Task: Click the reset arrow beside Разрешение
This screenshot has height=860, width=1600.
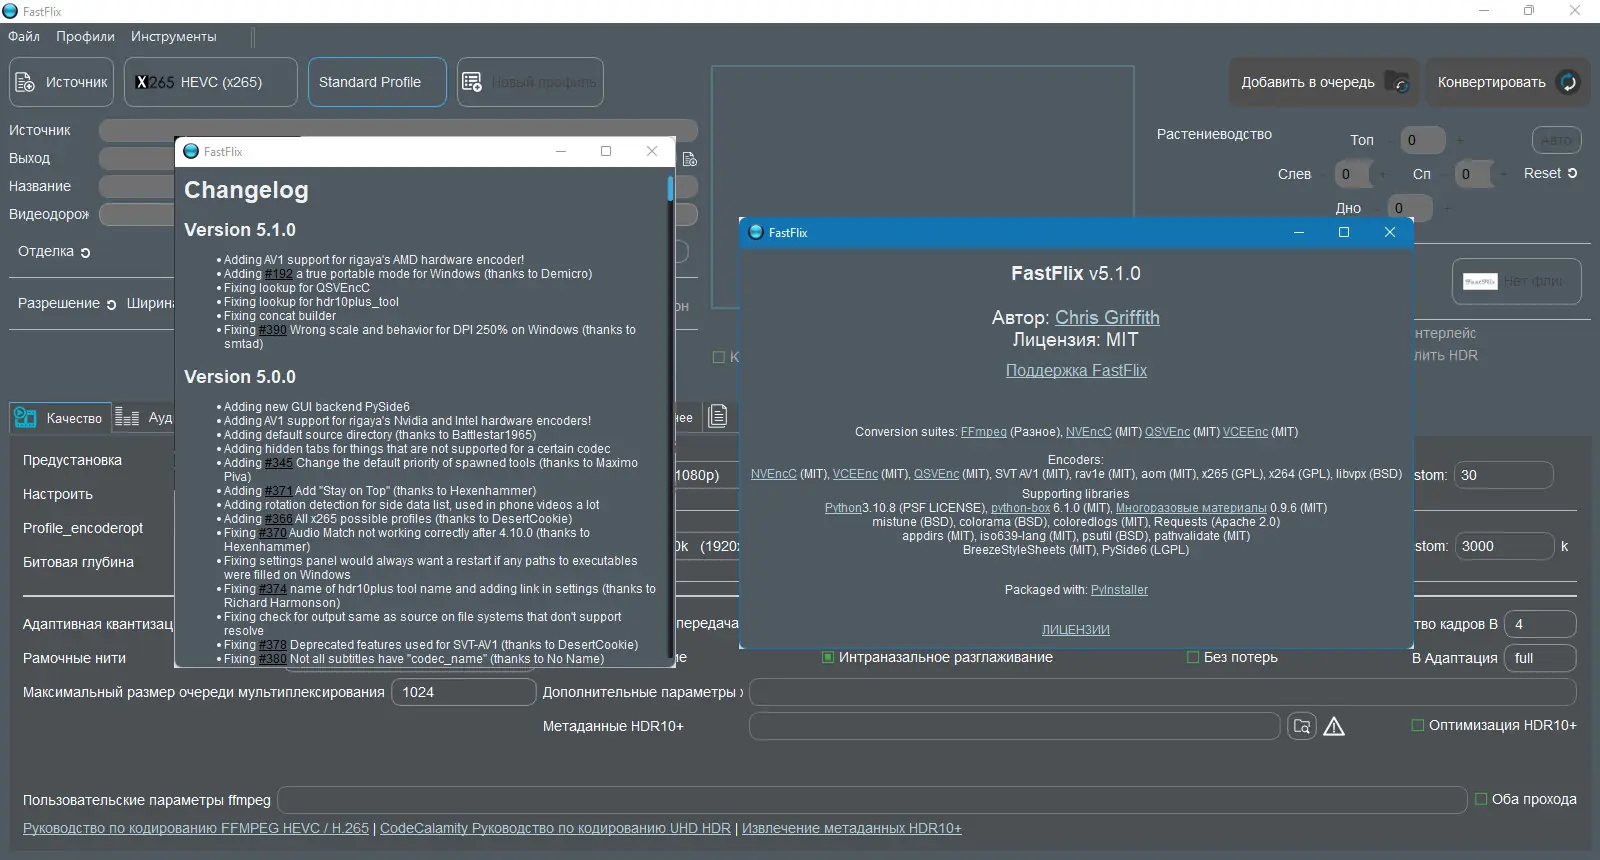Action: click(111, 305)
